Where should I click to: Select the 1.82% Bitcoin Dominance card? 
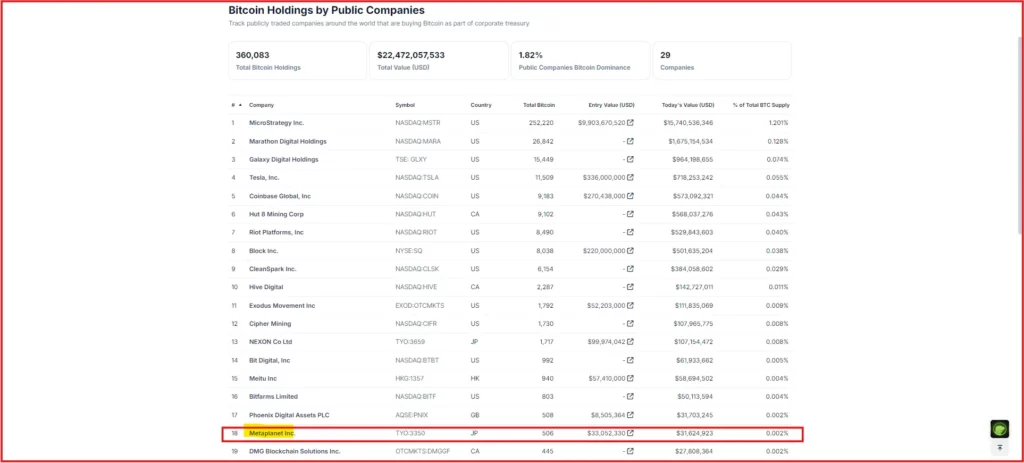pos(581,61)
